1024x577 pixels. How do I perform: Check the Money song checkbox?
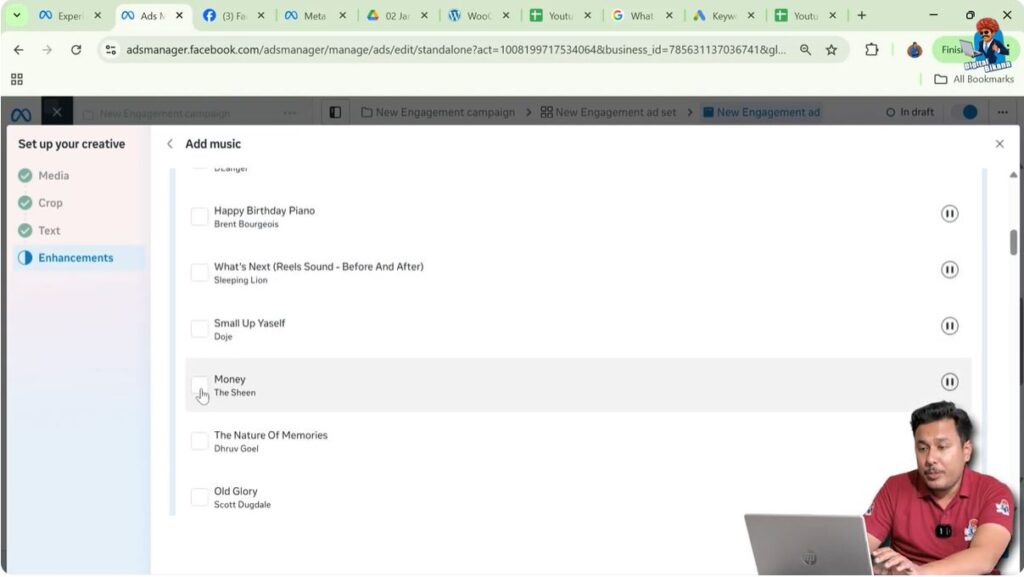200,385
